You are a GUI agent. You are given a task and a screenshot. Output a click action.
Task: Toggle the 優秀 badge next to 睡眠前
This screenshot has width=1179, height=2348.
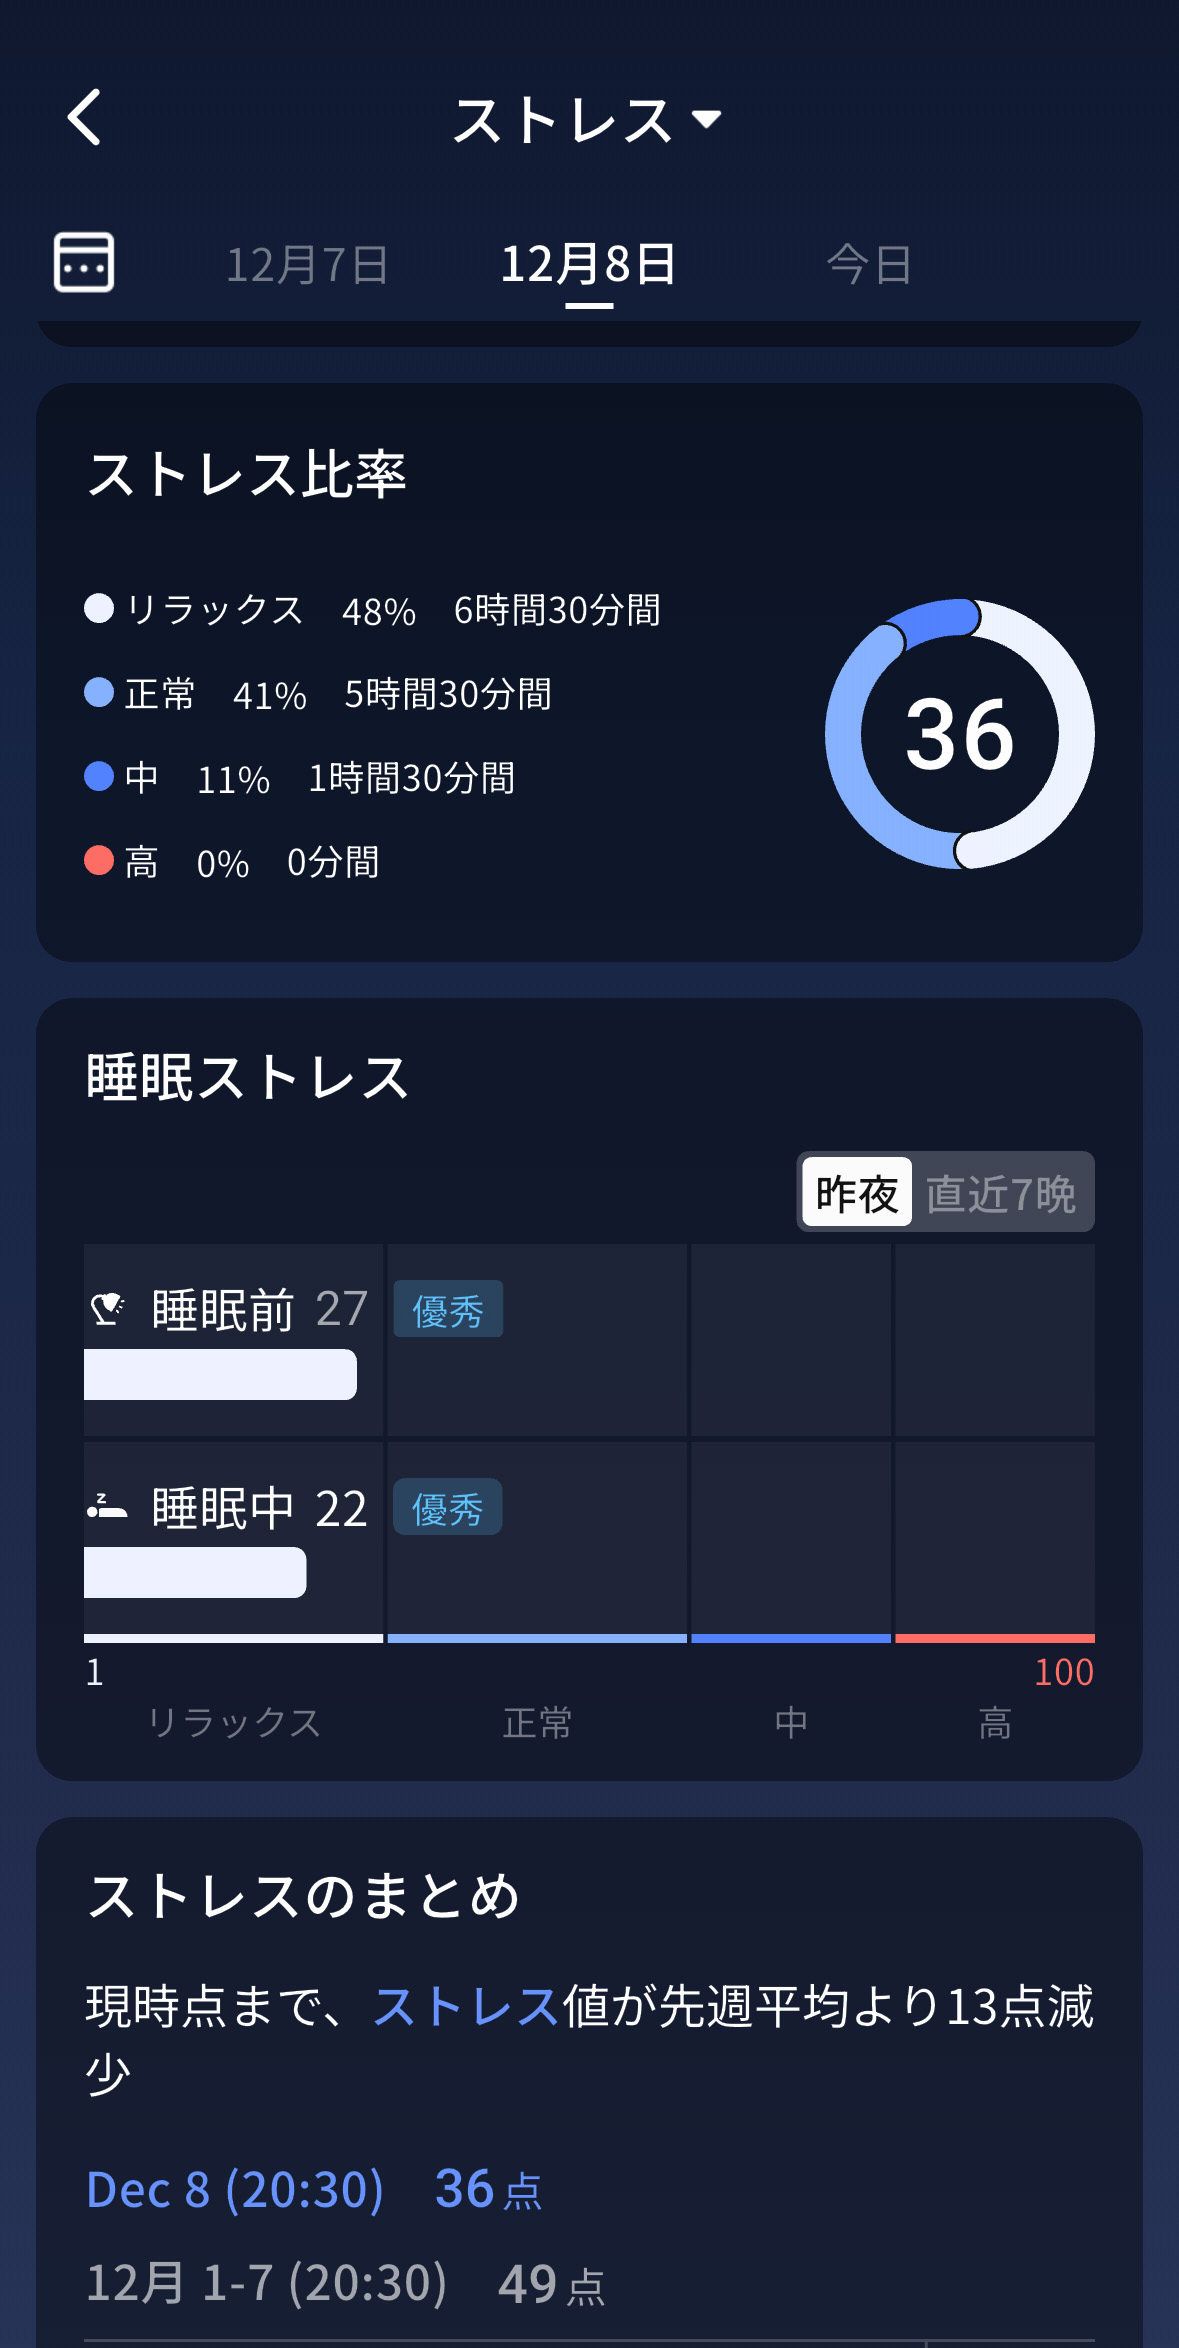click(x=447, y=1310)
